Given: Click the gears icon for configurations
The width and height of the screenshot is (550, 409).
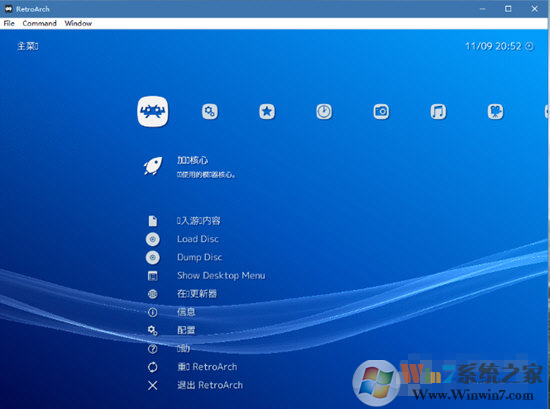Looking at the screenshot, I should [x=153, y=330].
